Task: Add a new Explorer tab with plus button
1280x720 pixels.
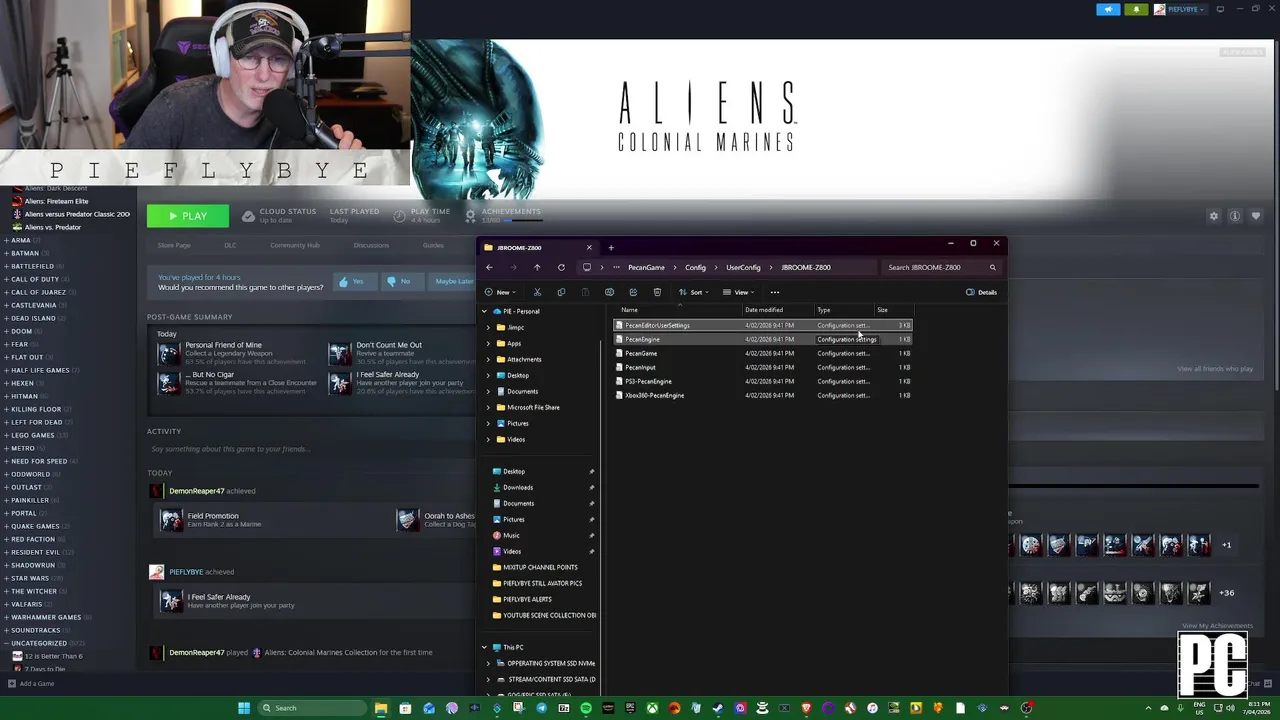Action: (611, 247)
